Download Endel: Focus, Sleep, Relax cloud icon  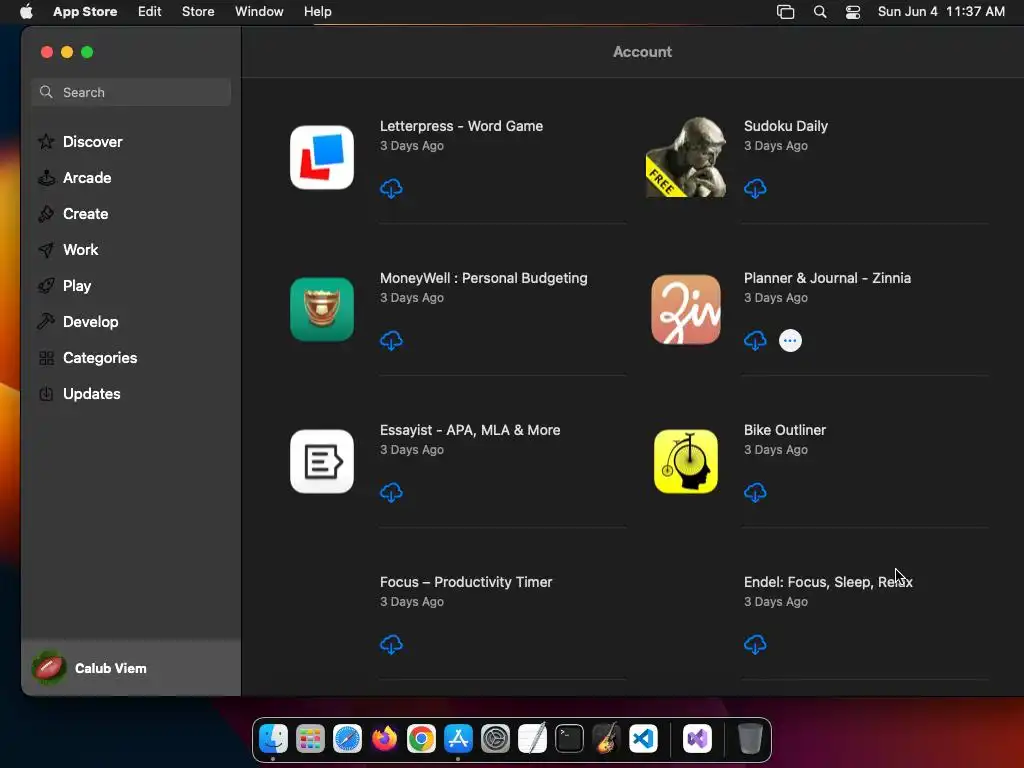(755, 645)
